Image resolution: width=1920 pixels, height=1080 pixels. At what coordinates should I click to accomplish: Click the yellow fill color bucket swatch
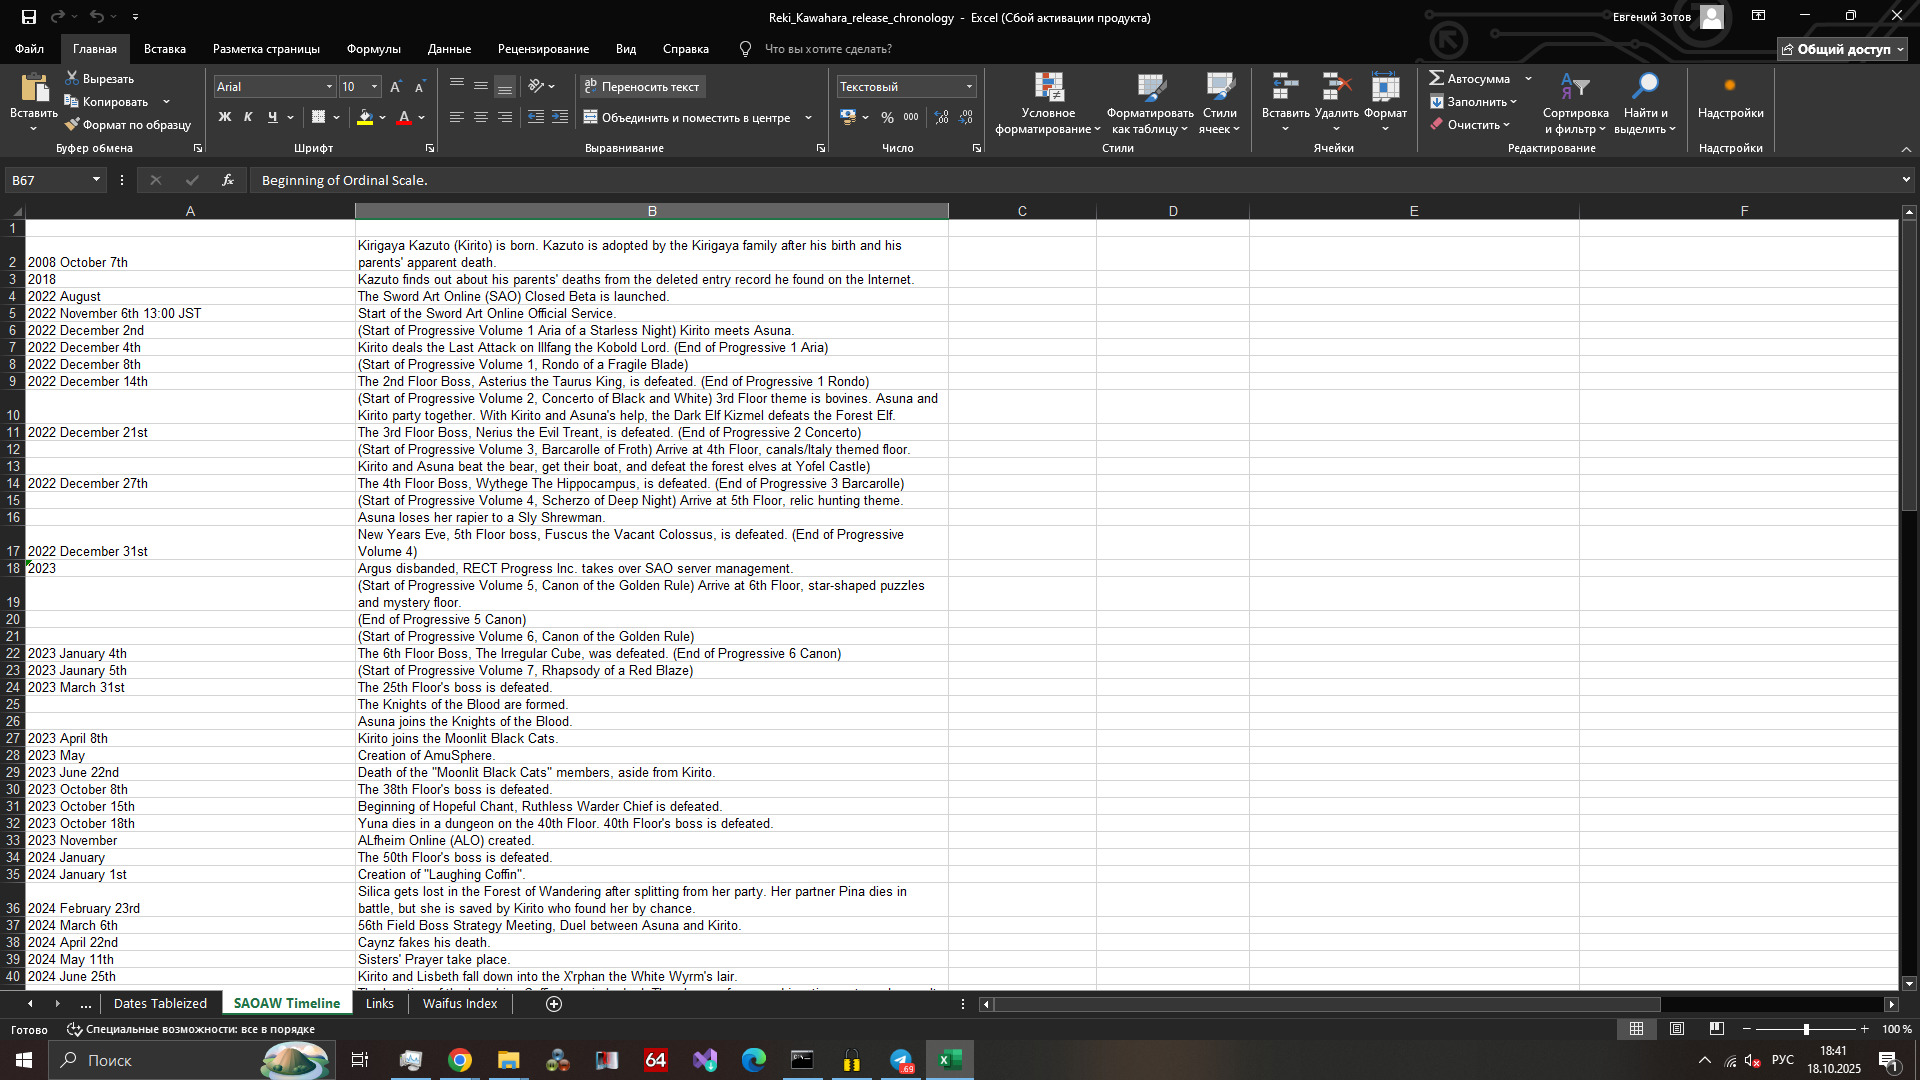364,117
